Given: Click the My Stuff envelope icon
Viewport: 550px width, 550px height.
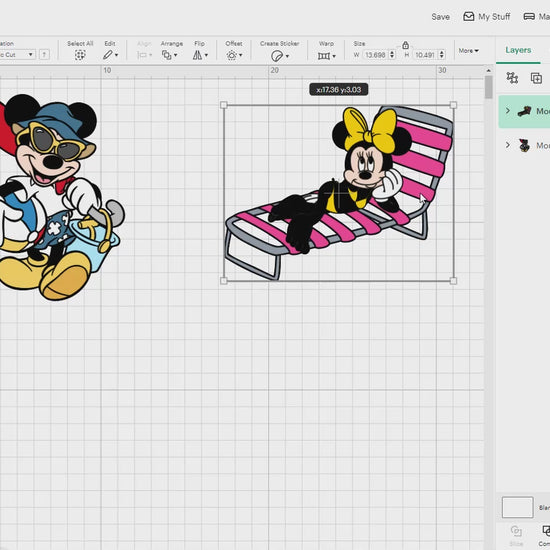Looking at the screenshot, I should pos(469,16).
